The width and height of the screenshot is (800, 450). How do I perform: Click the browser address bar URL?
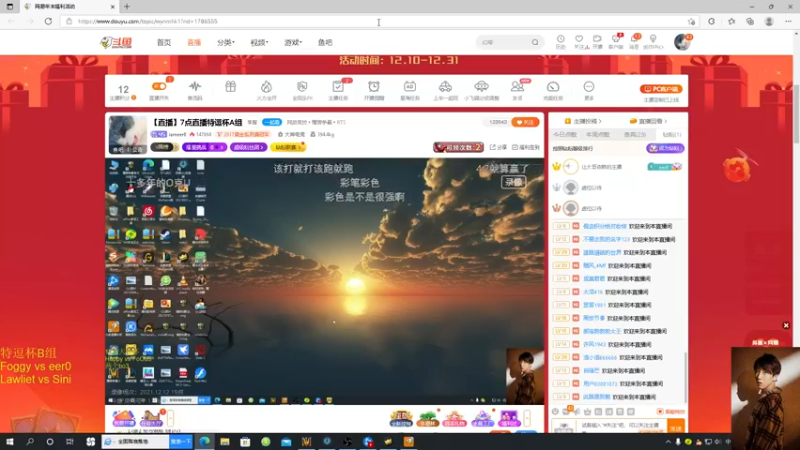click(x=148, y=21)
